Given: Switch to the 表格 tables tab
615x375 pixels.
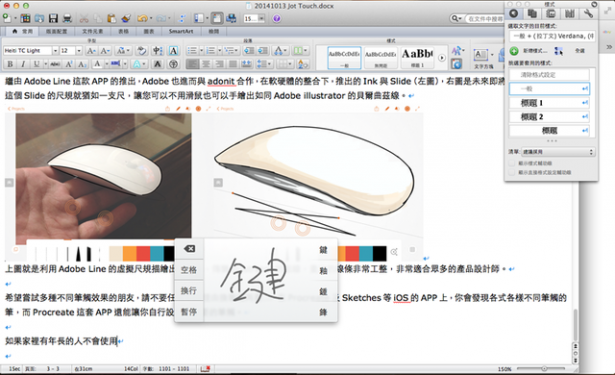Looking at the screenshot, I should (123, 31).
